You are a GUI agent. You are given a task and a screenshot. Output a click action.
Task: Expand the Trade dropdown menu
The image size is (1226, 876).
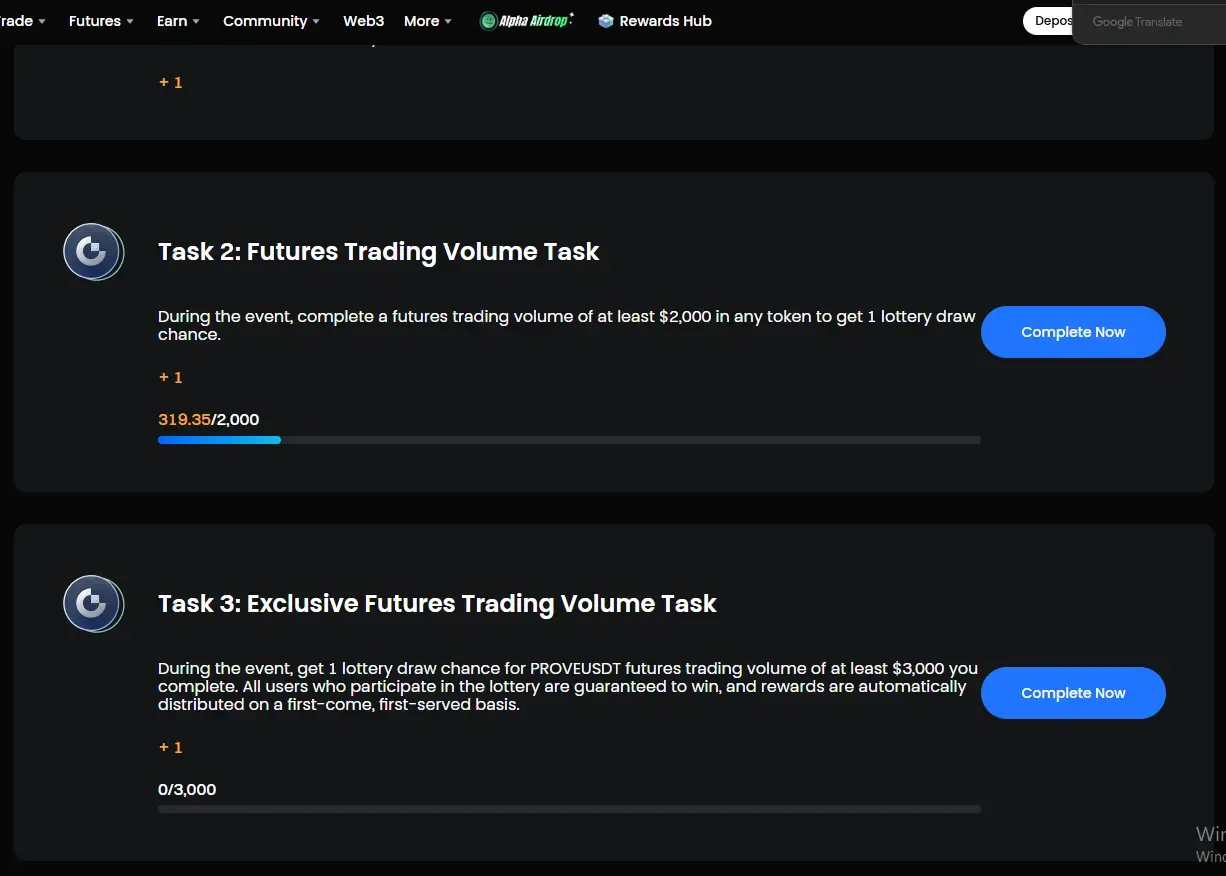[x=23, y=21]
